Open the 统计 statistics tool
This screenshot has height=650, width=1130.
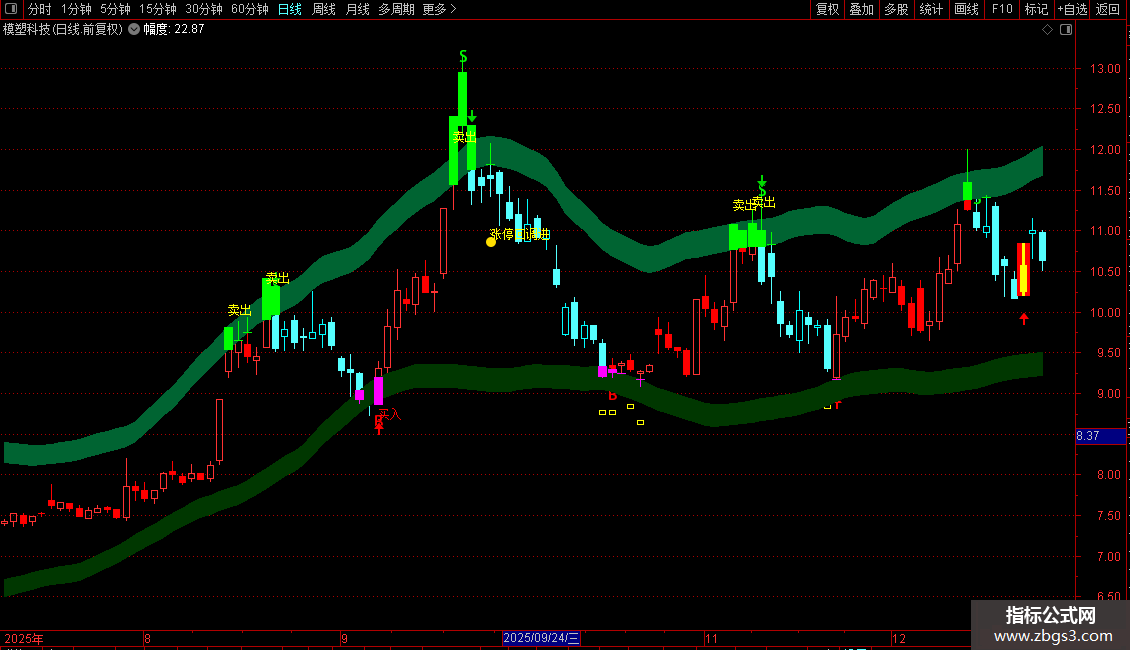click(931, 9)
